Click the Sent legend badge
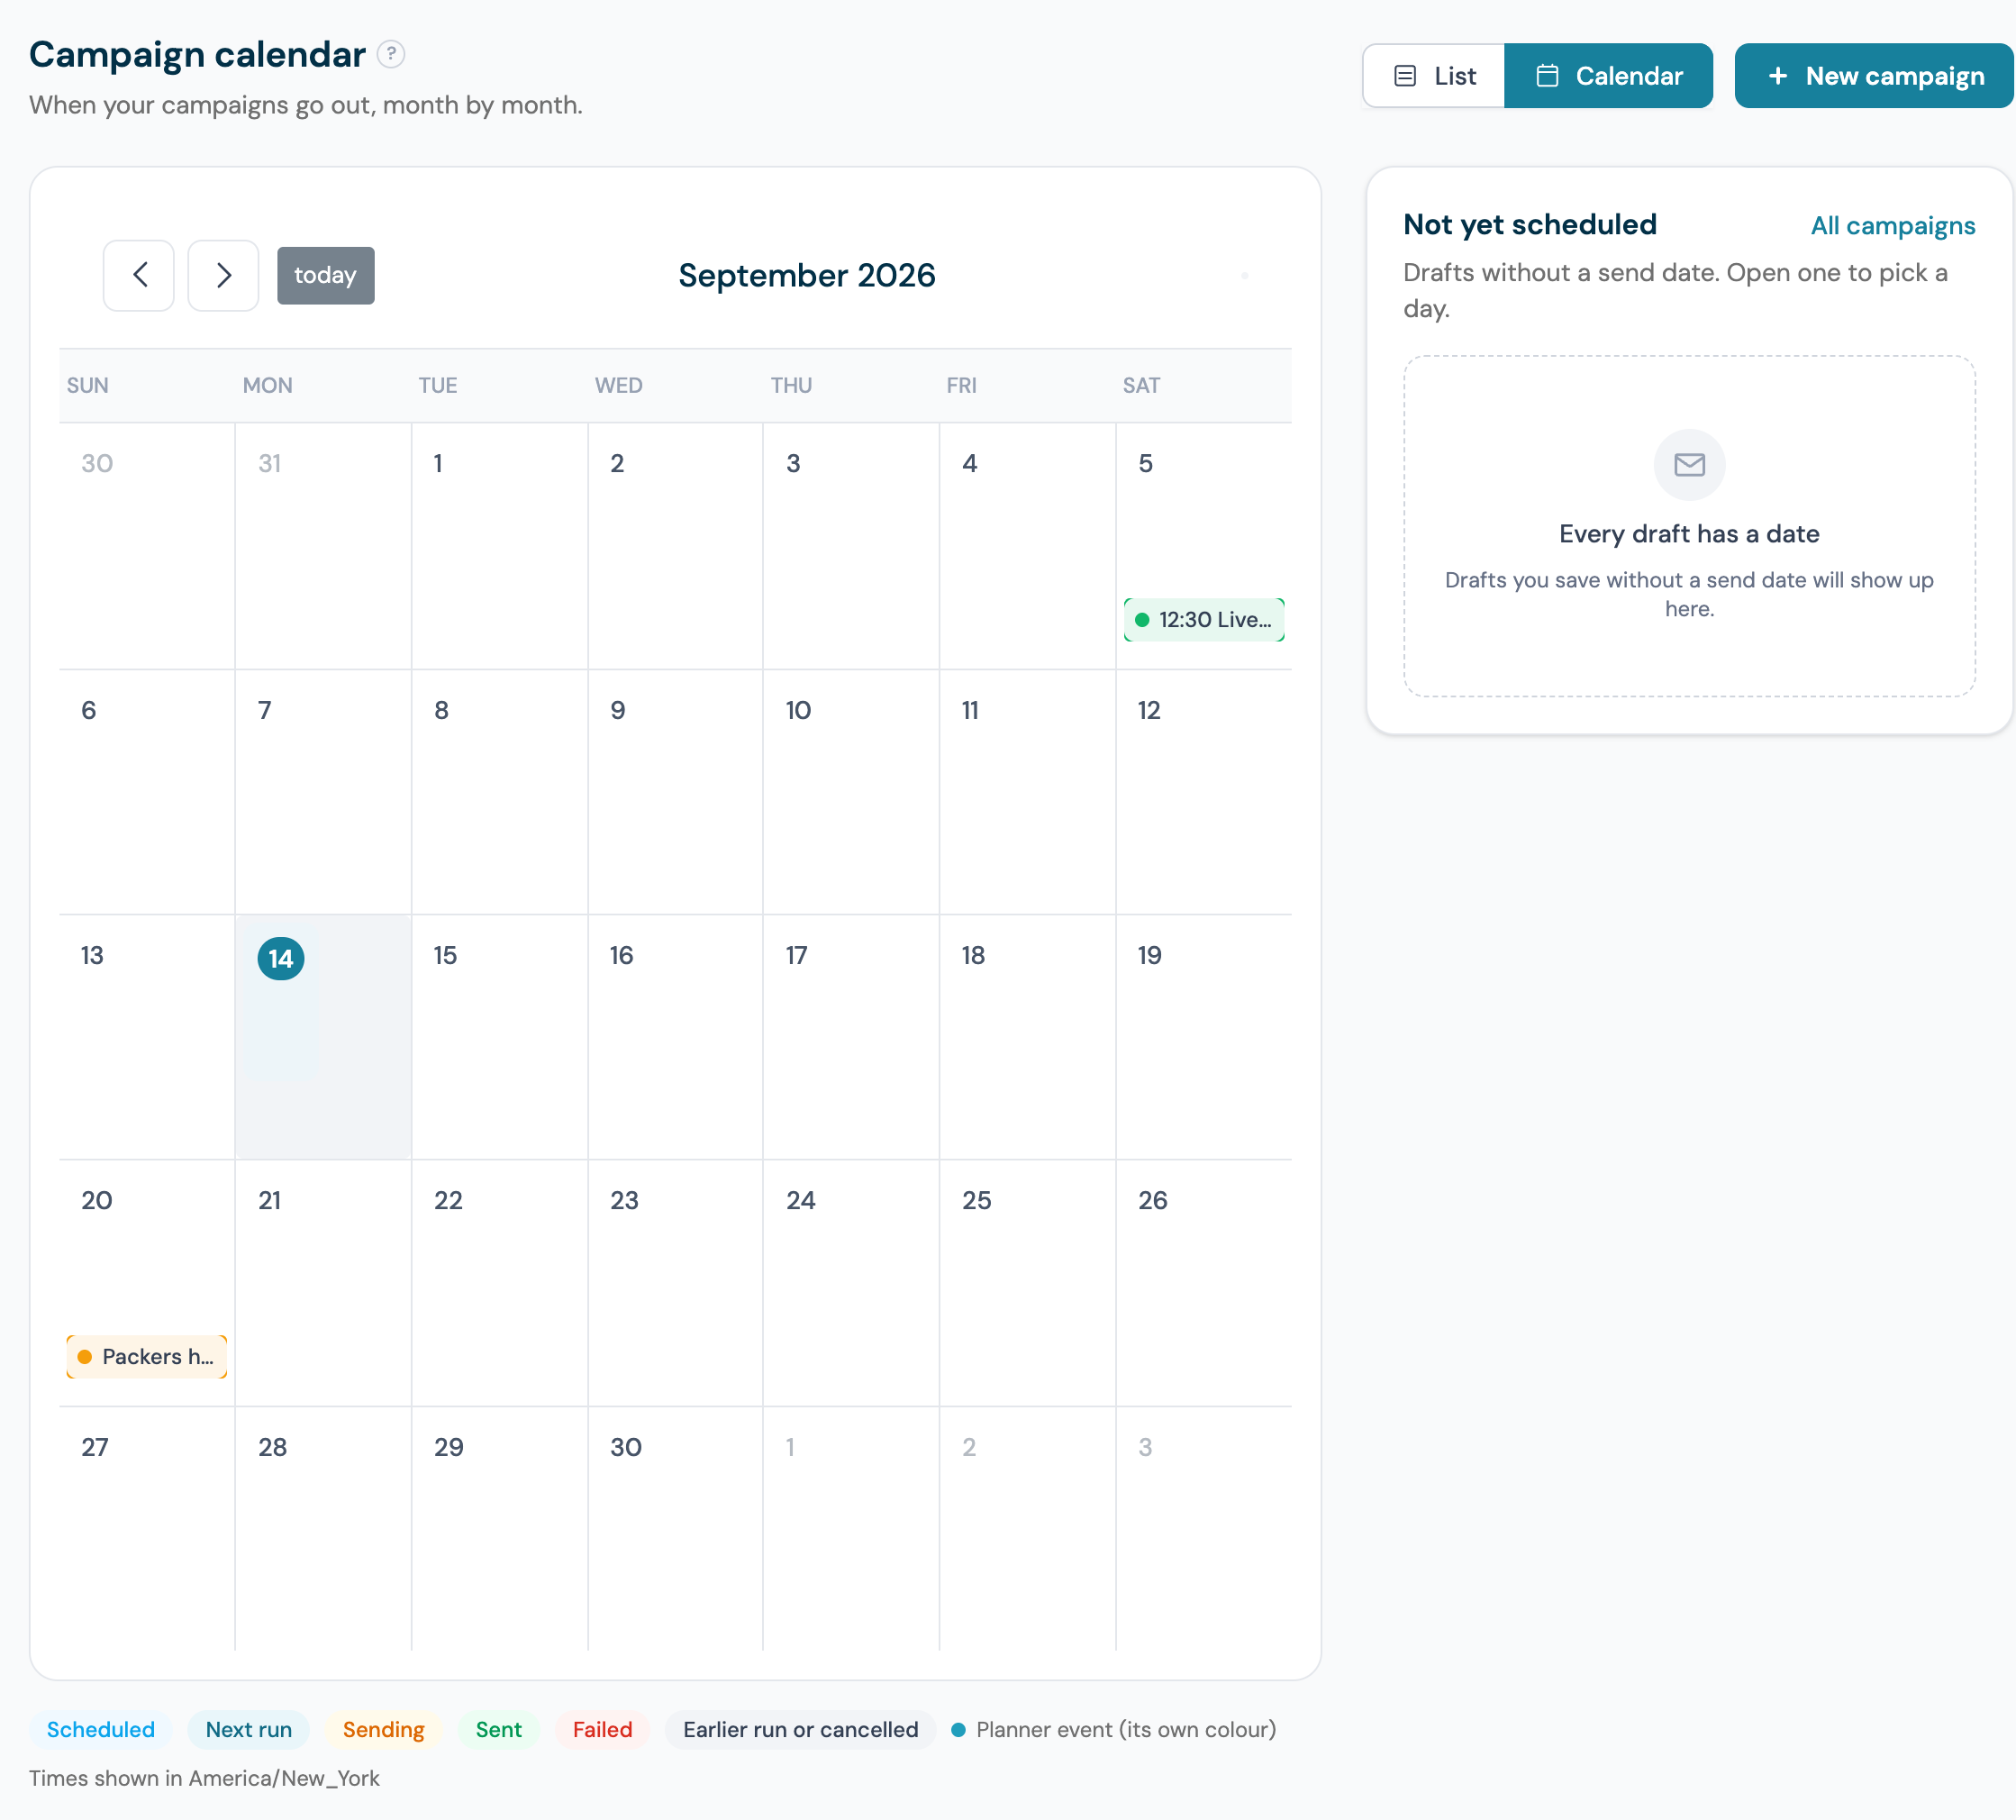This screenshot has width=2016, height=1820. coord(499,1730)
